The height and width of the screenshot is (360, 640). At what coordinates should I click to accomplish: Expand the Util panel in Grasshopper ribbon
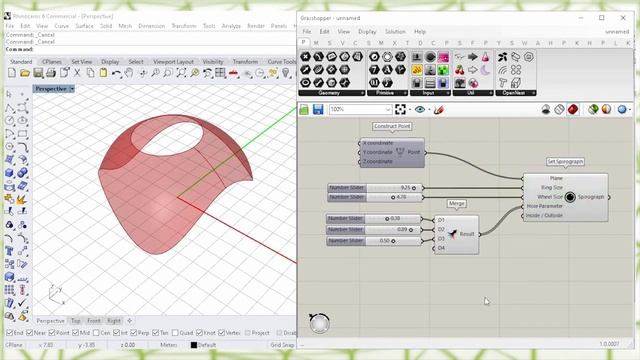(x=491, y=93)
